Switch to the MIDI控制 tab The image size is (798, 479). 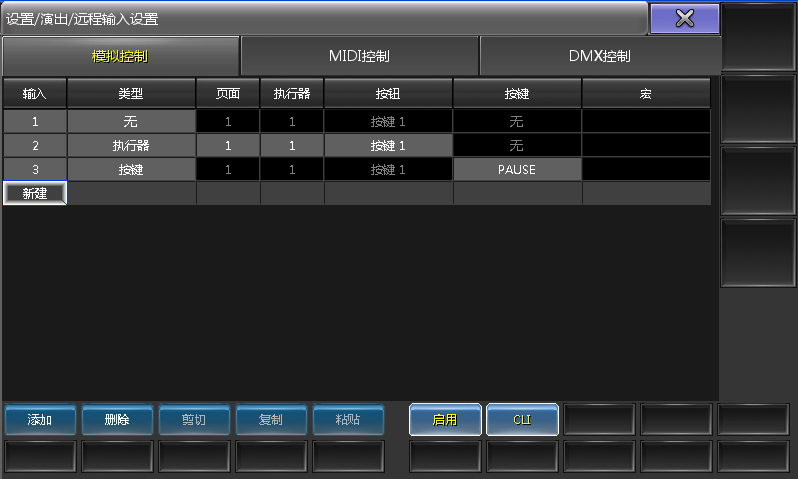pos(359,56)
